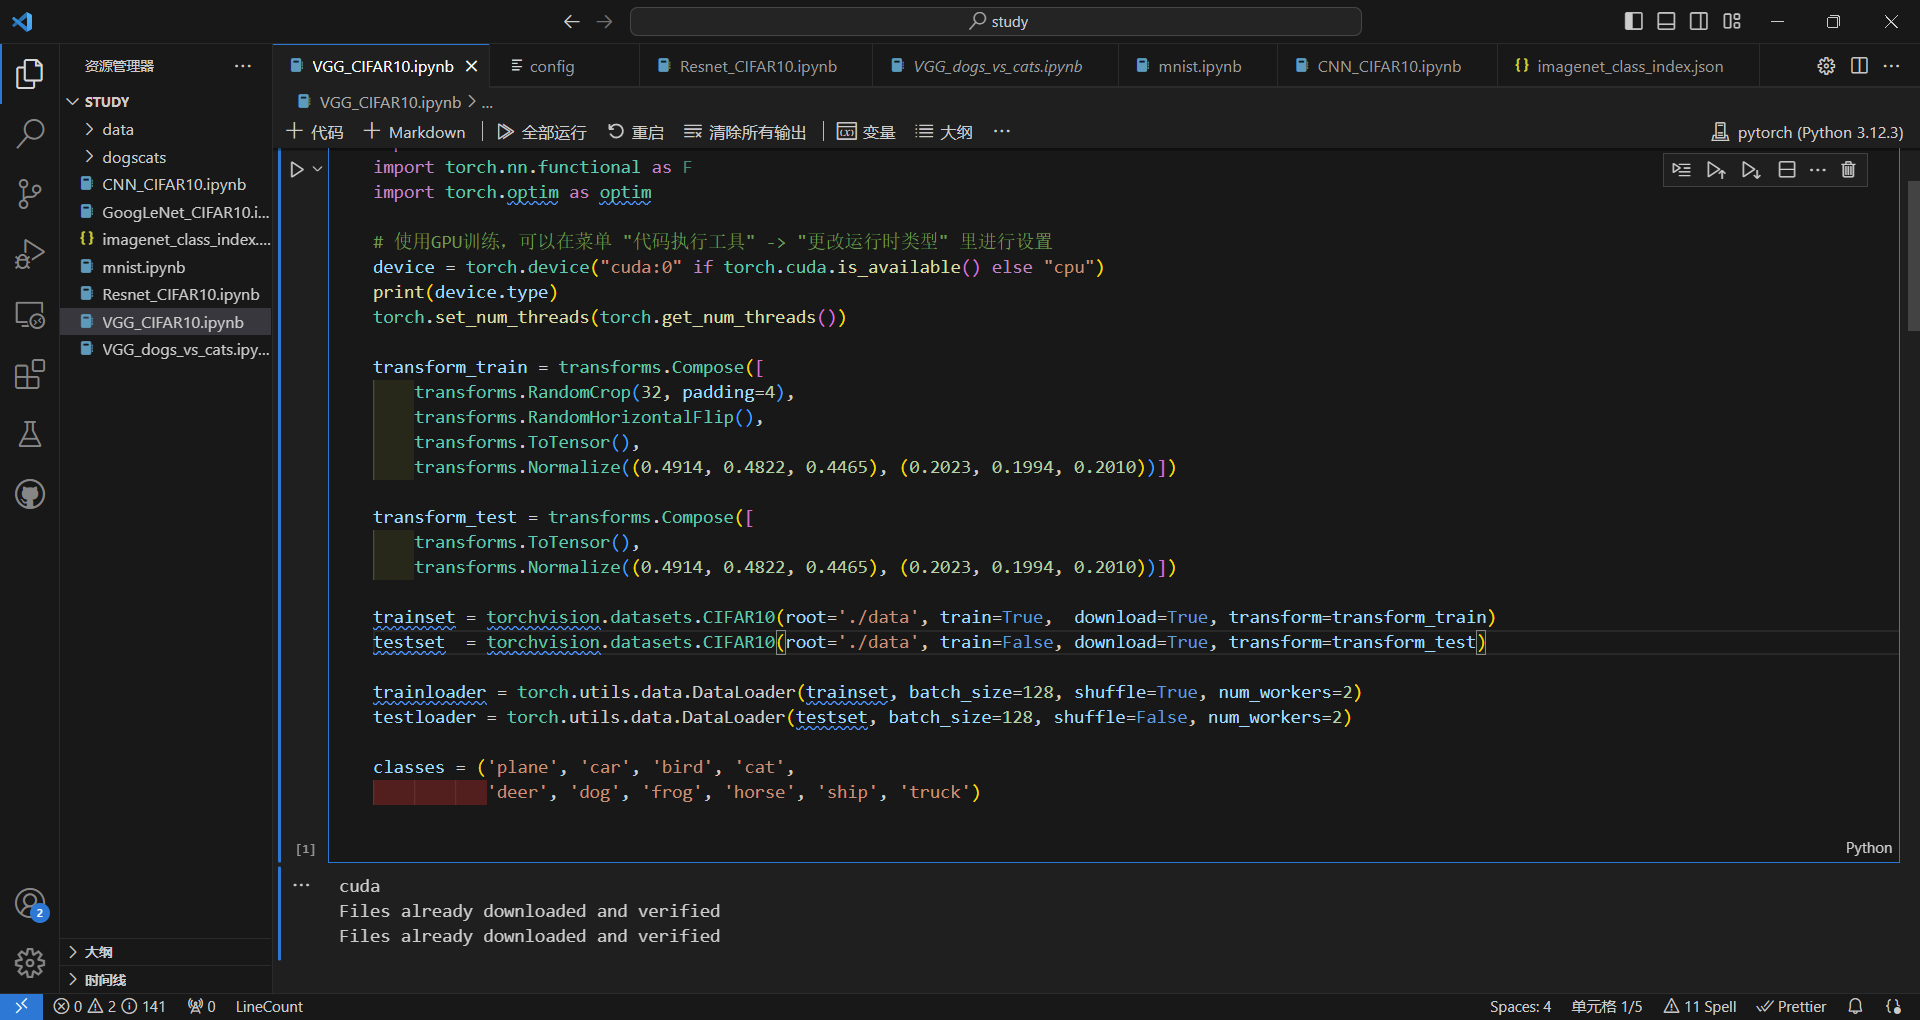Viewport: 1920px width, 1020px height.
Task: Click the split cell icon
Action: click(1787, 170)
